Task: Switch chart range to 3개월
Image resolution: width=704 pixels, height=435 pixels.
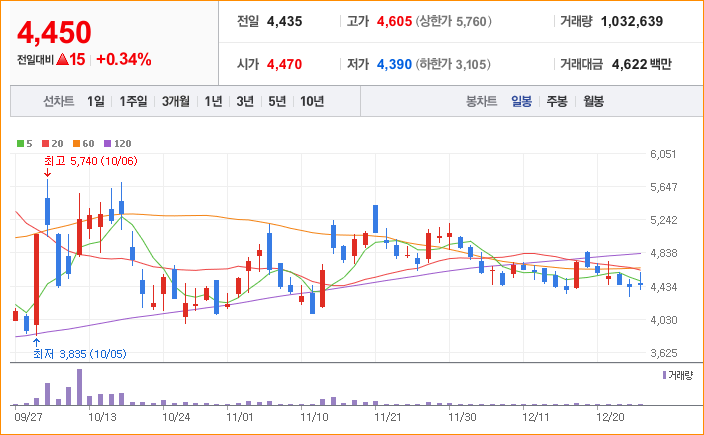Action: 176,101
